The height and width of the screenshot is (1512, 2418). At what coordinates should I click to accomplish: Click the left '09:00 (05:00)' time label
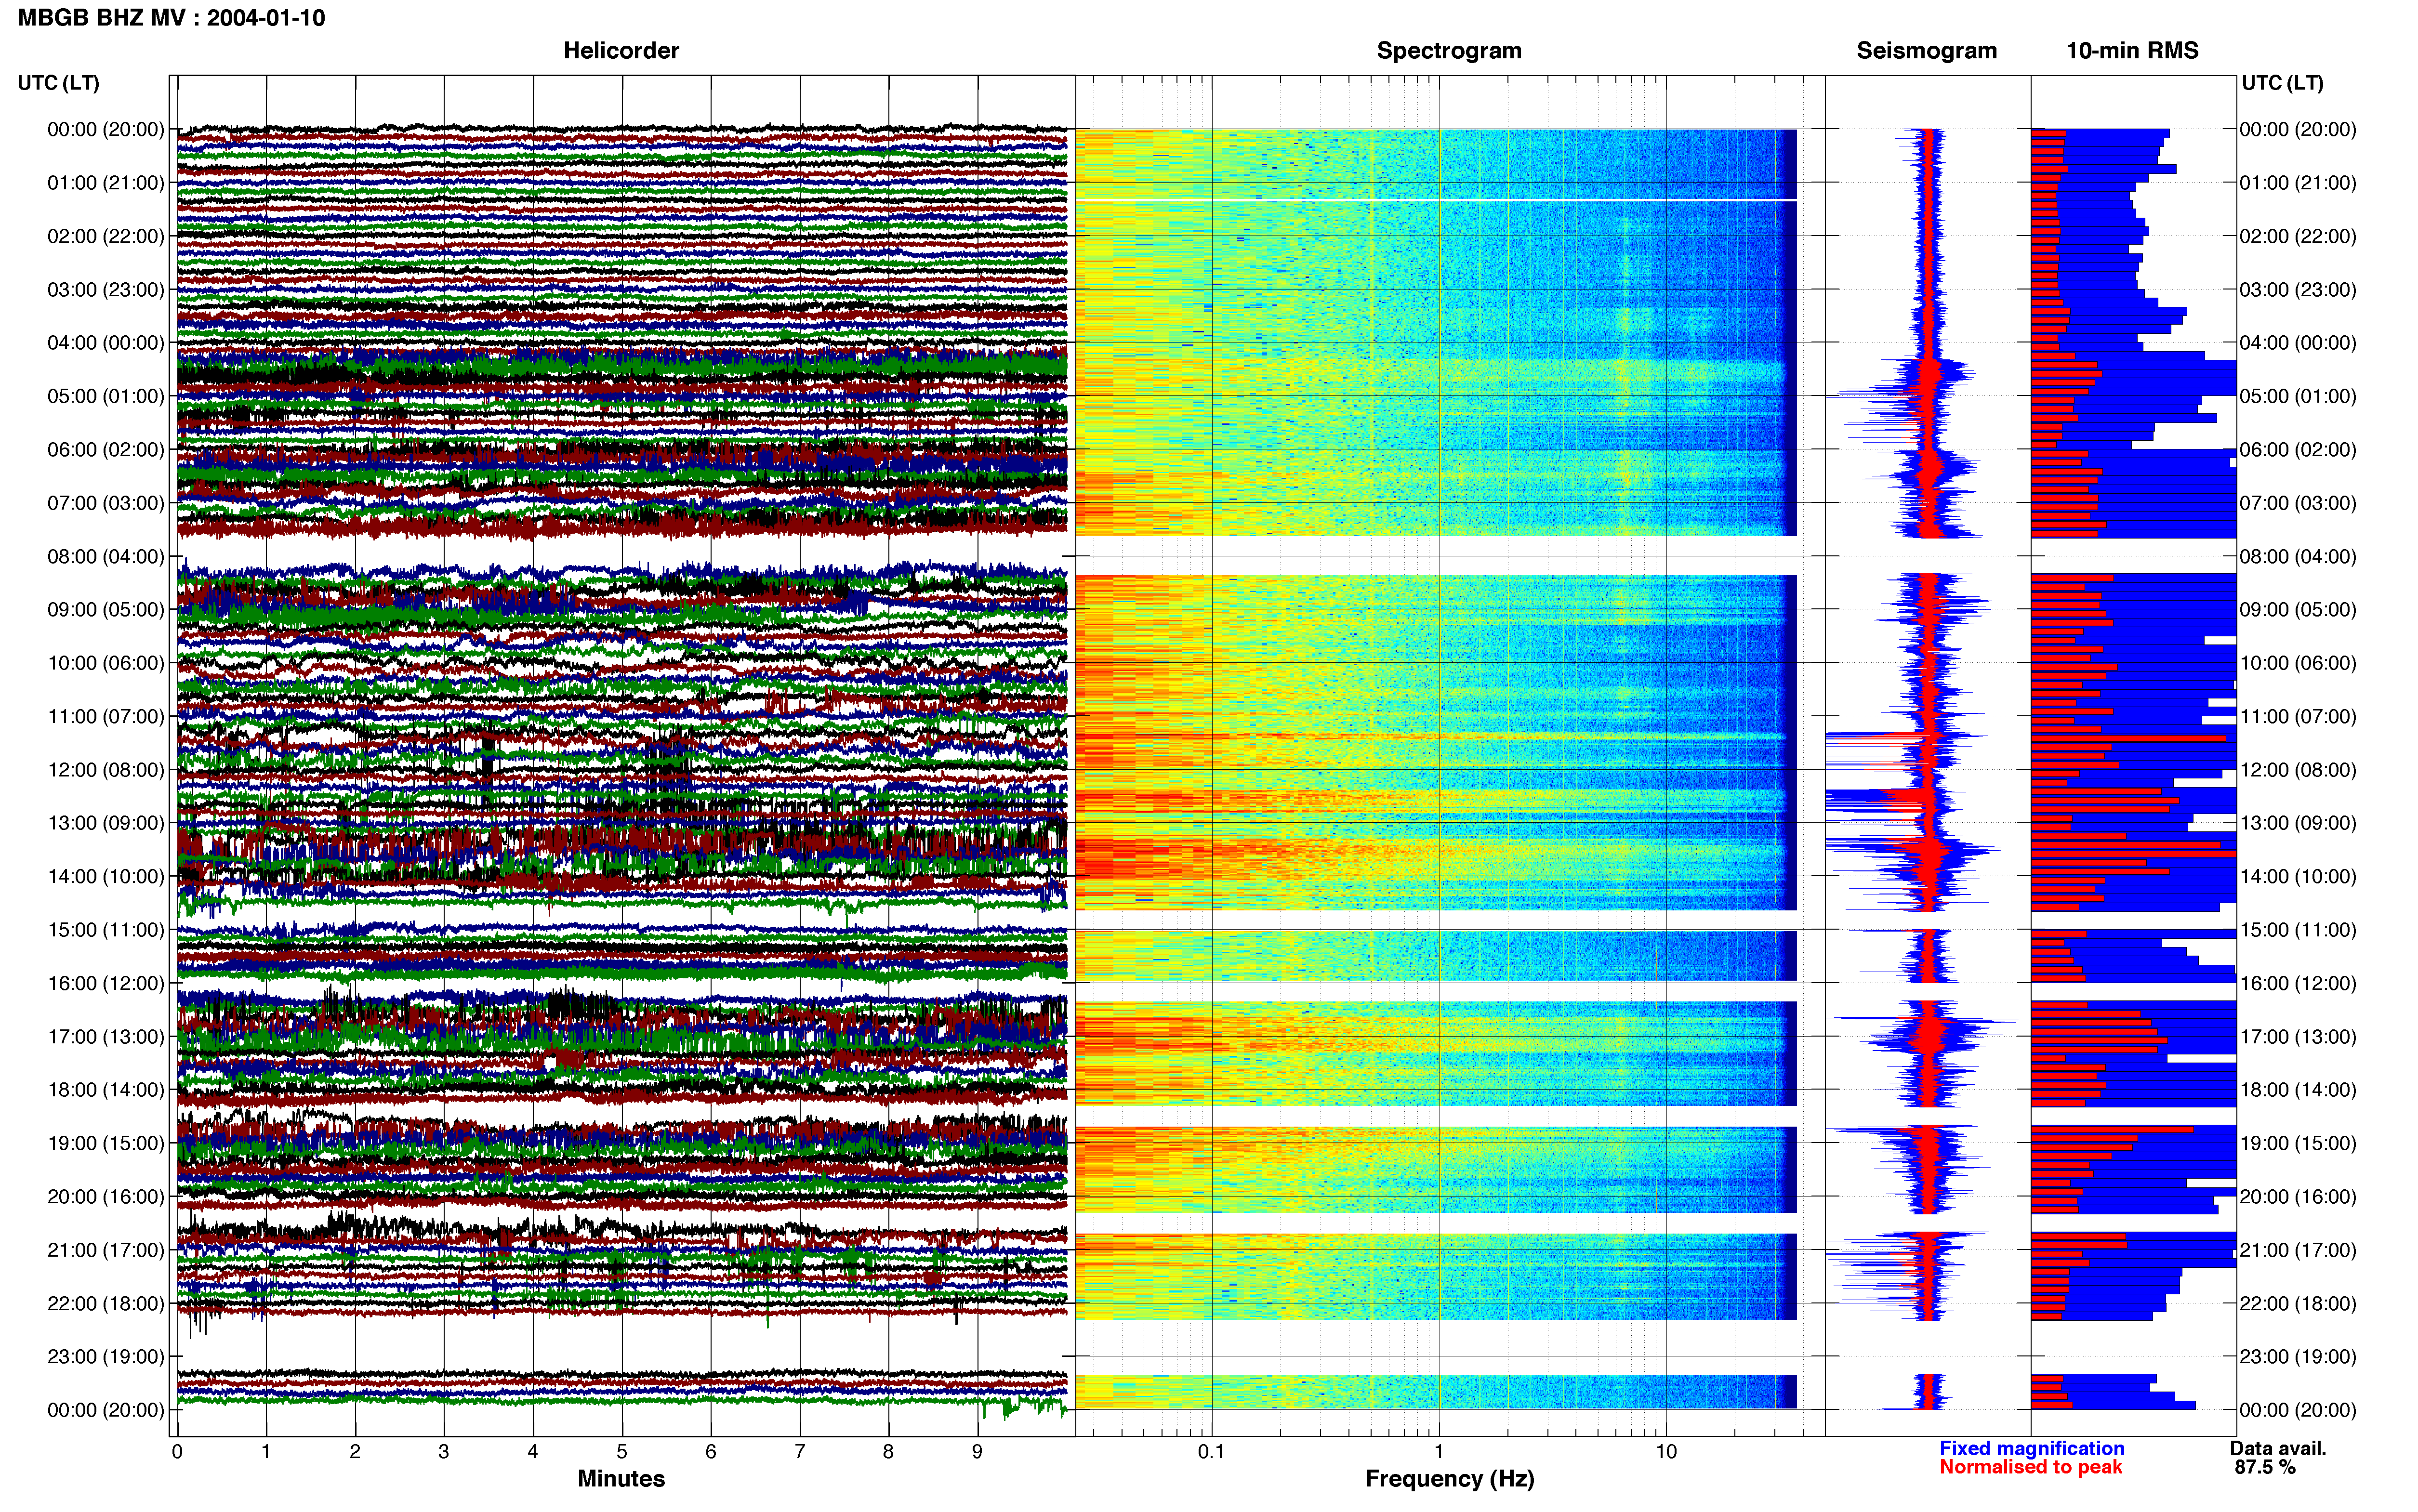click(106, 609)
